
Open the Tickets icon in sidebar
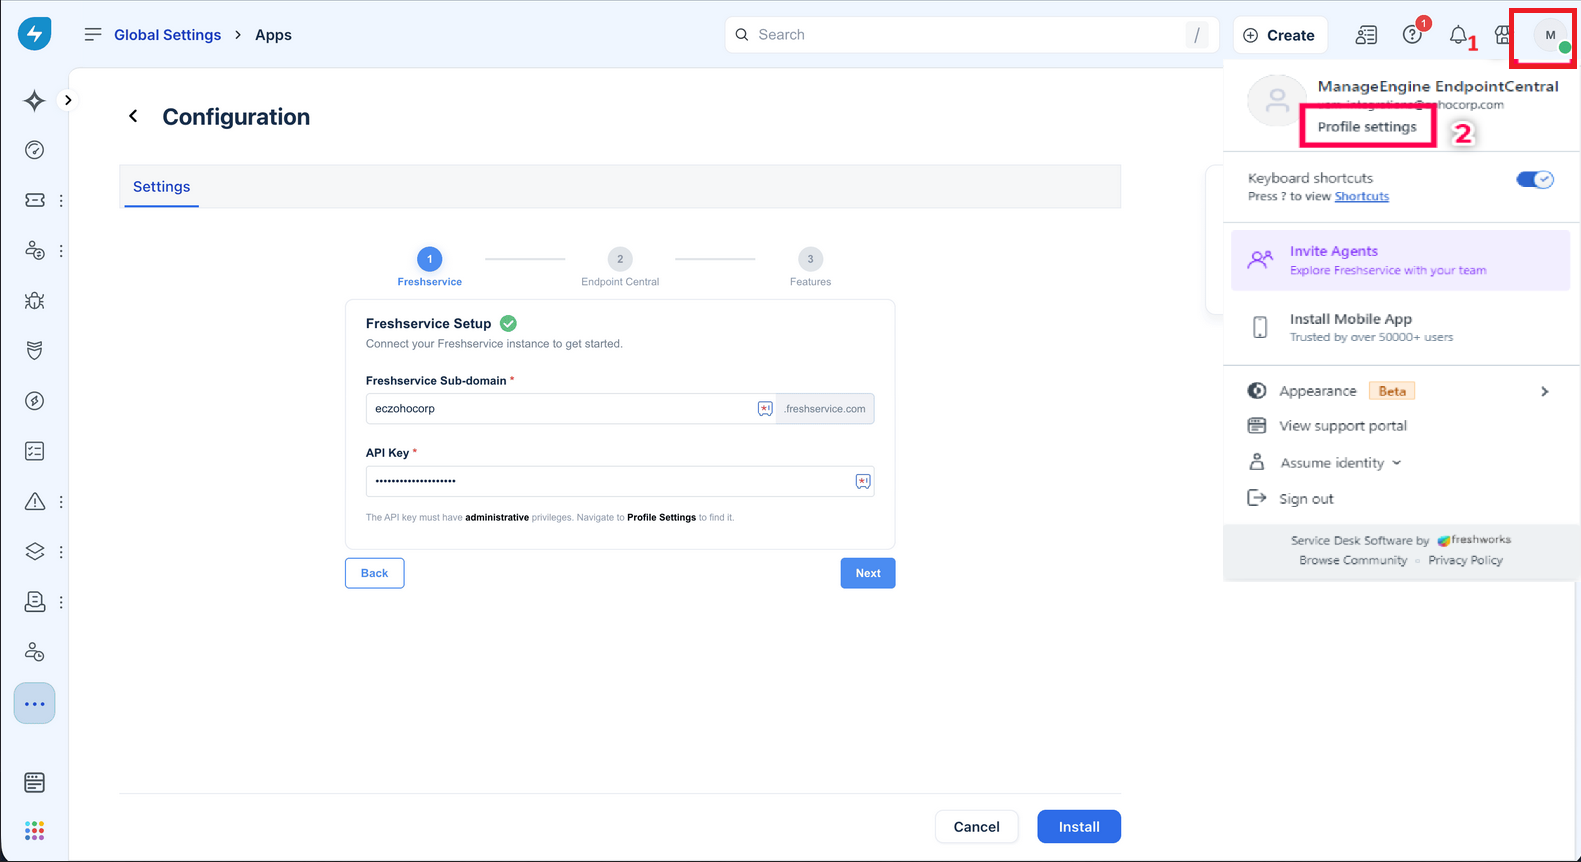35,200
